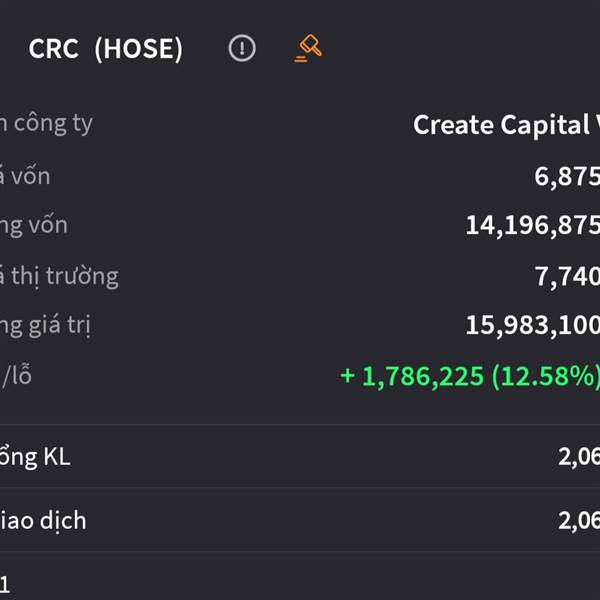Tap the '/lỗ' profit-loss label
The height and width of the screenshot is (600, 600).
pos(16,375)
